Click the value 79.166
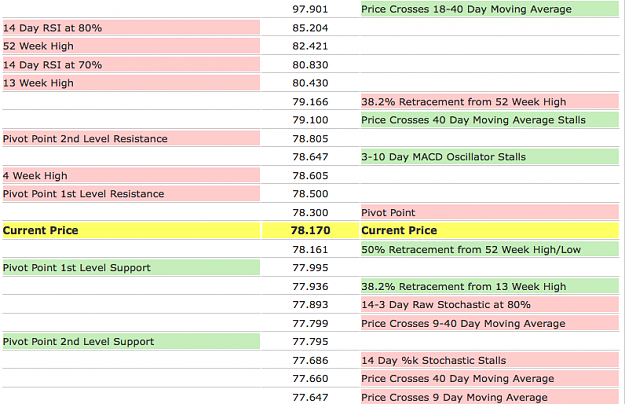Screen dimensions: 625x404 pyautogui.click(x=310, y=102)
